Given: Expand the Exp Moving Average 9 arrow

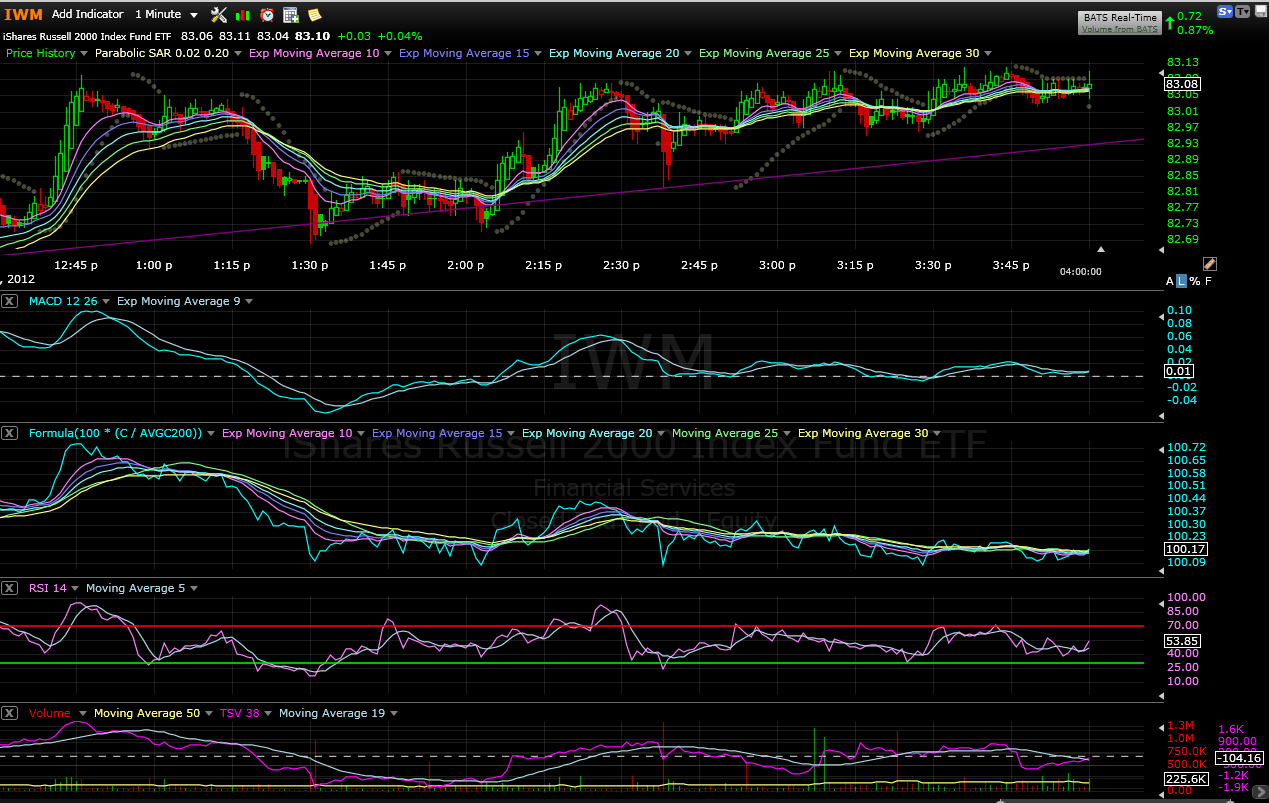Looking at the screenshot, I should click(248, 302).
